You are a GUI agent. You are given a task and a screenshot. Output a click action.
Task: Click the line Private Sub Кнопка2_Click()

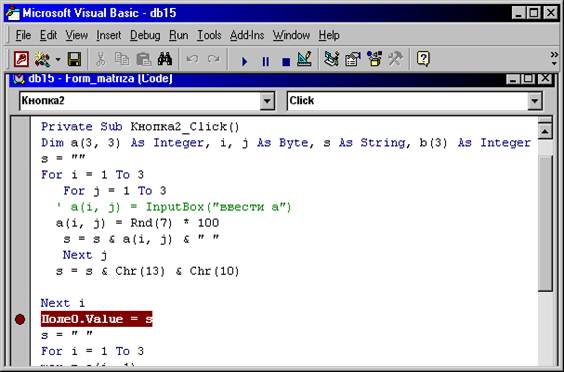(140, 127)
